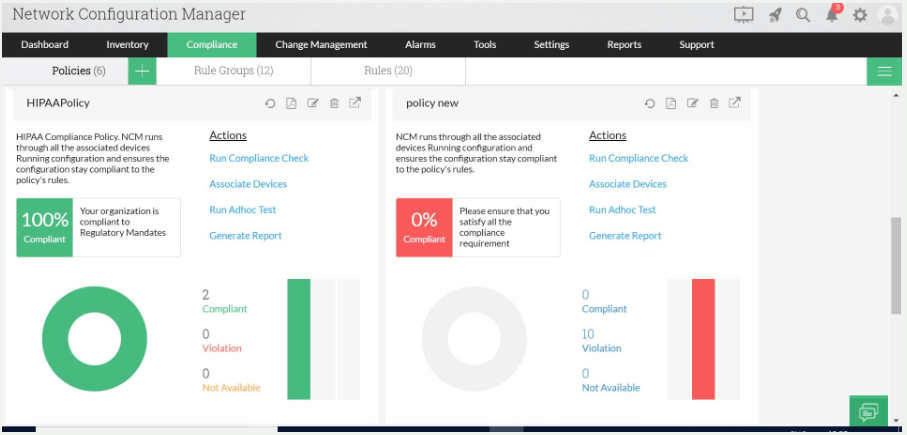Refresh the 'policy new' card
The height and width of the screenshot is (435, 907).
pyautogui.click(x=650, y=103)
